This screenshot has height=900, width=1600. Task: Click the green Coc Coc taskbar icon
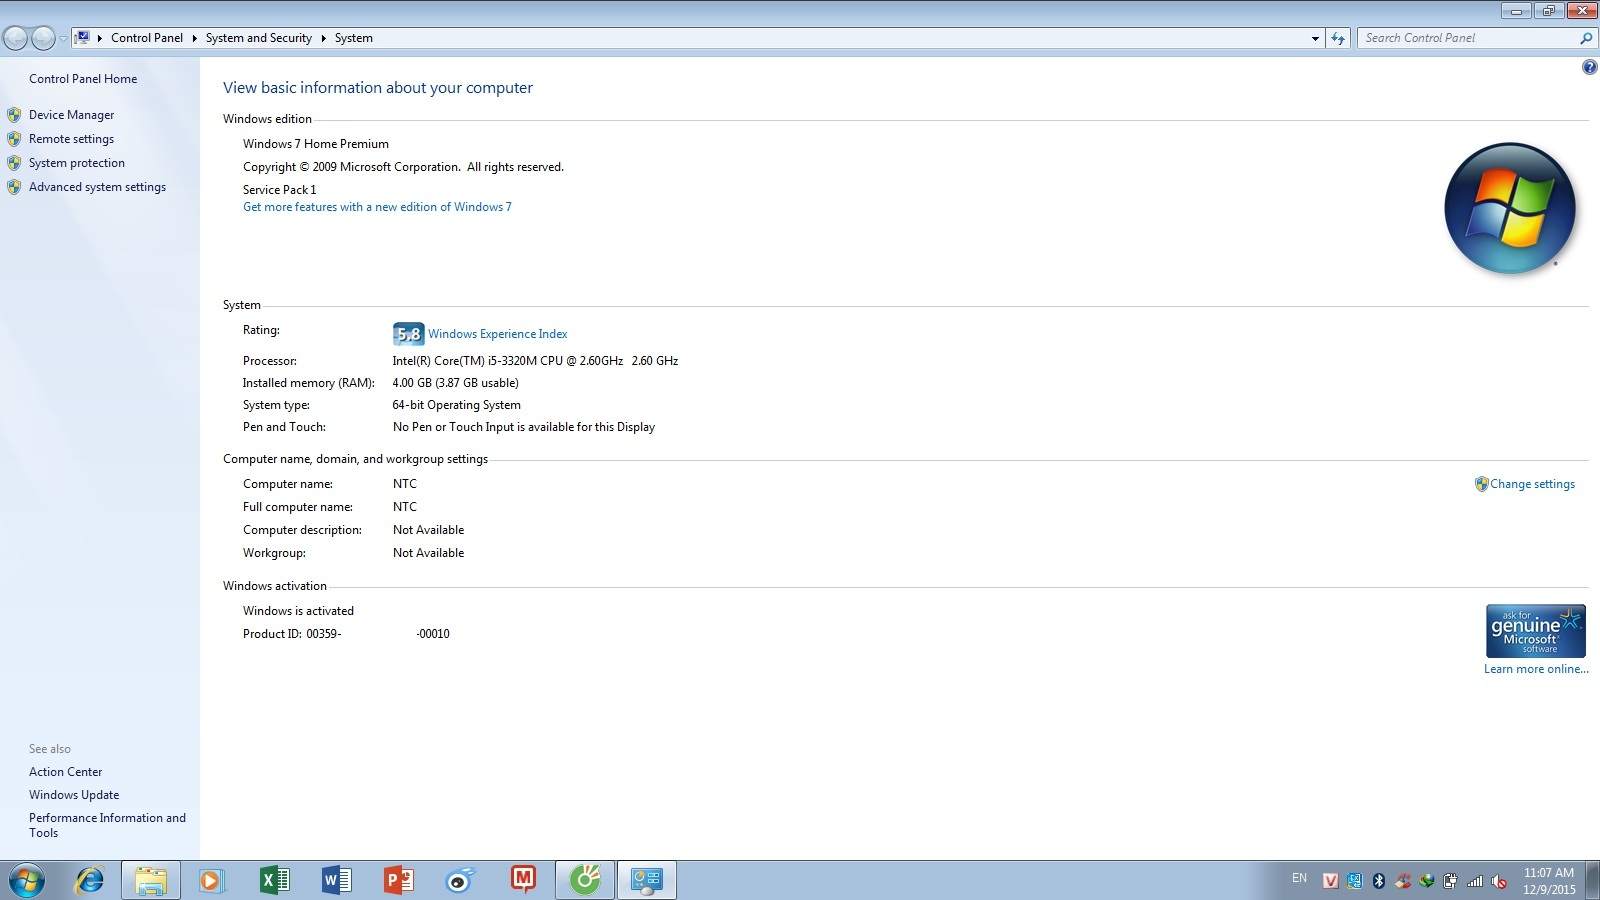pos(585,880)
